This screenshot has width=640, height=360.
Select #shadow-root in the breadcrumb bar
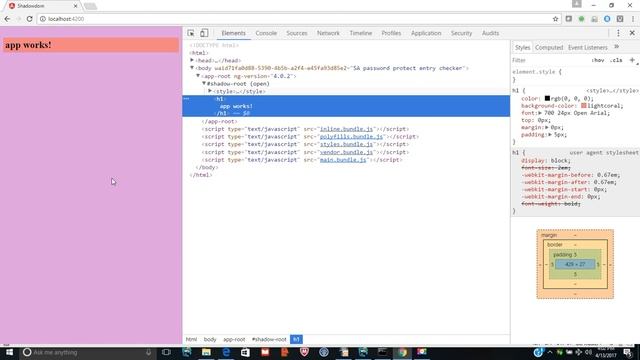pyautogui.click(x=269, y=340)
